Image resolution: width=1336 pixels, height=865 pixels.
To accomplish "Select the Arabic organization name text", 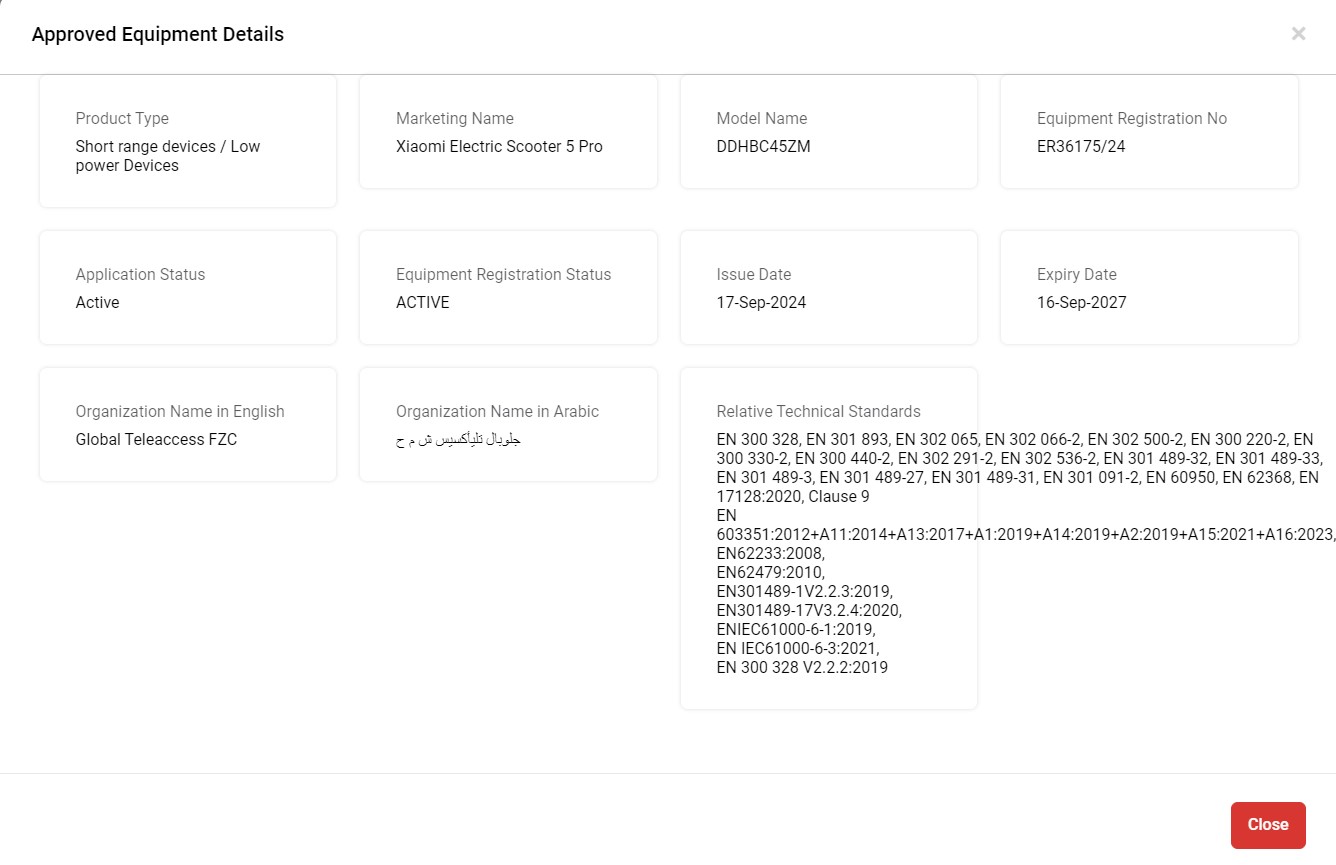I will click(x=458, y=440).
